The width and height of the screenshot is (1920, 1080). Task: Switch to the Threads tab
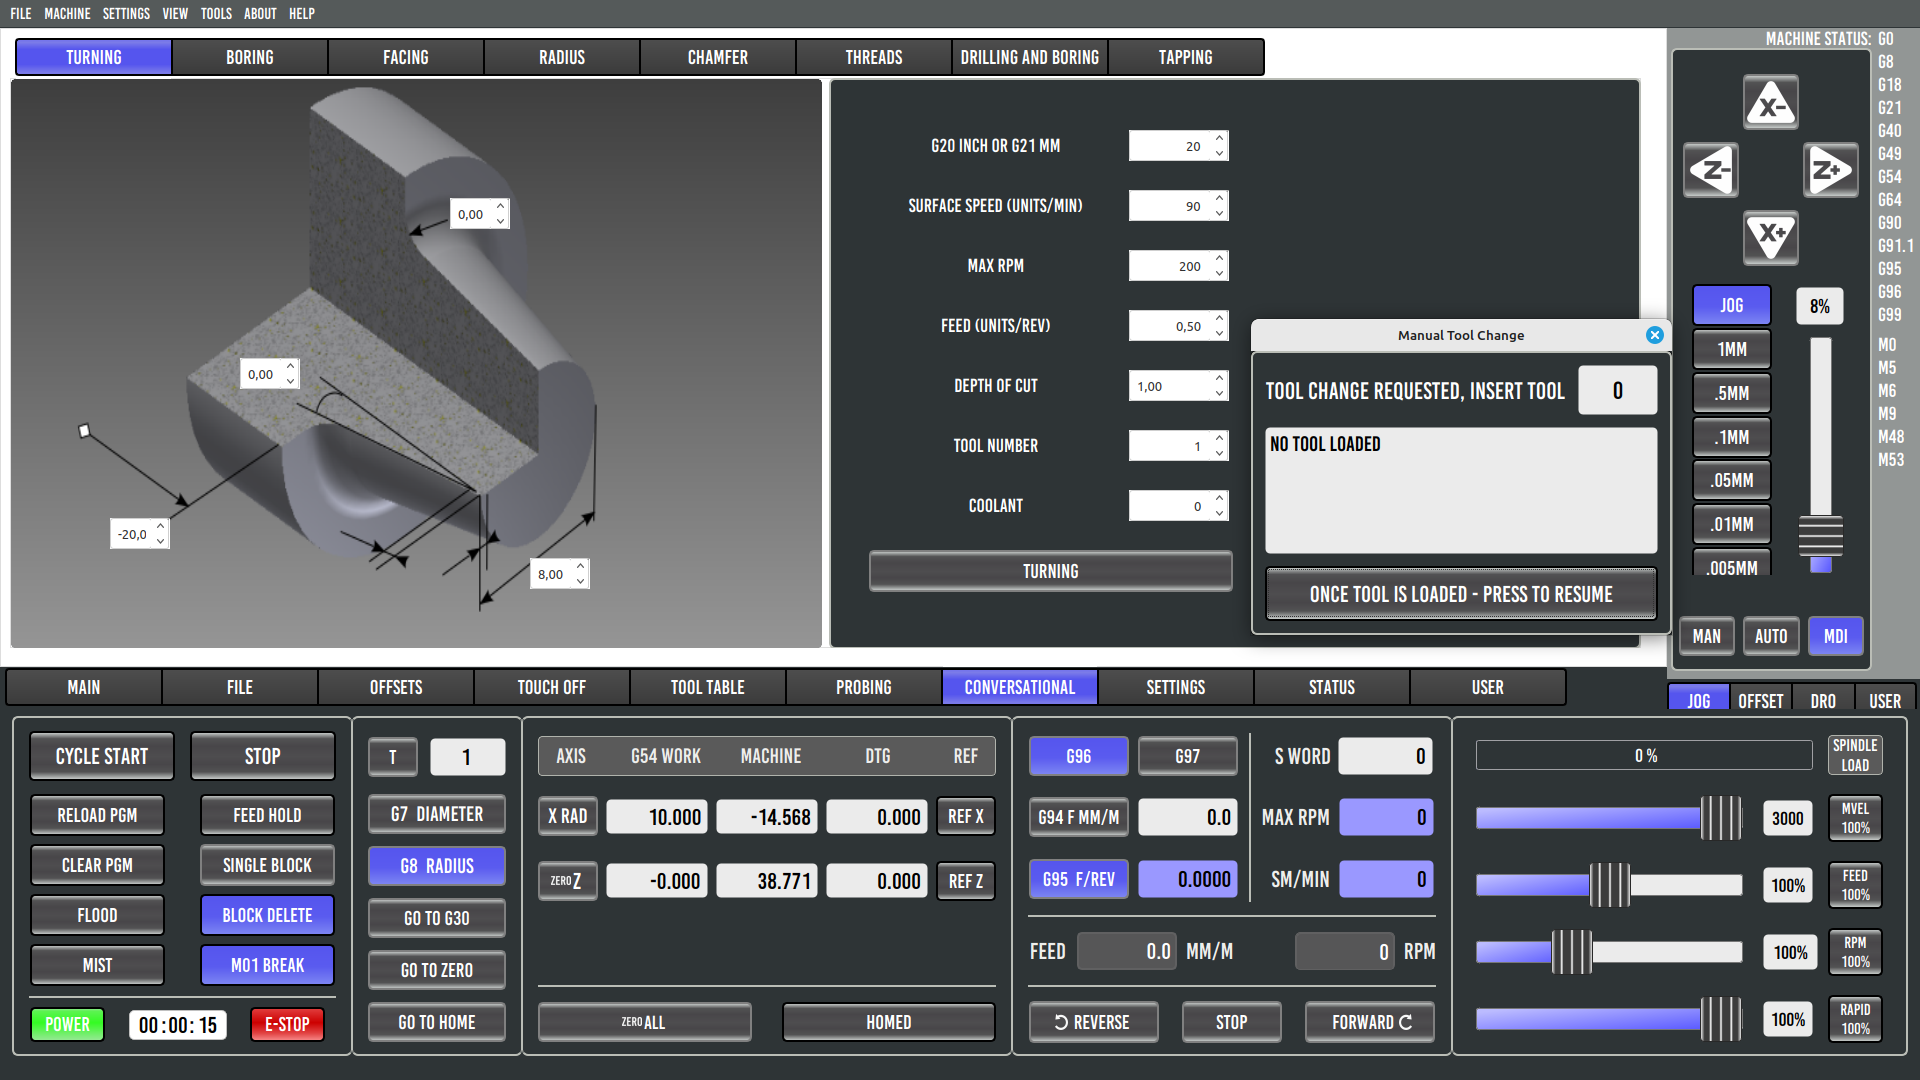pos(873,57)
